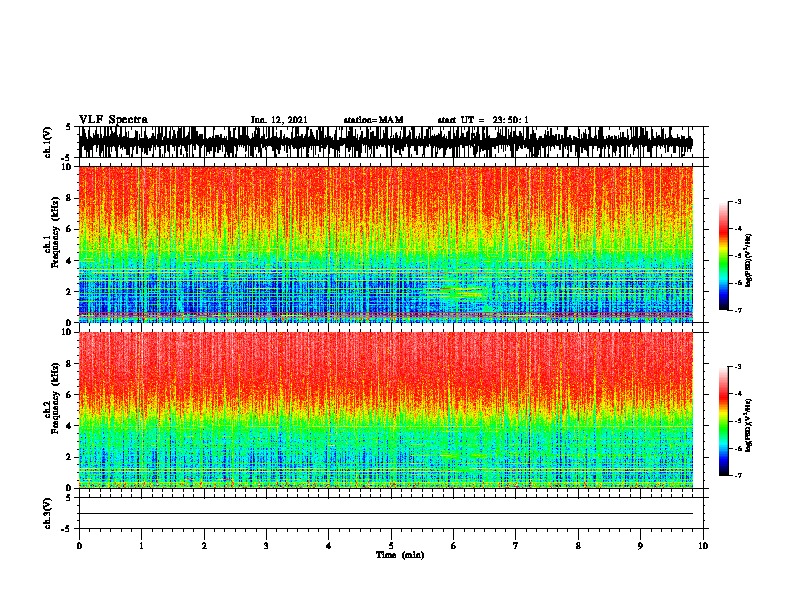
Task: Click the ch.1 spectrogram color bar
Action: [723, 256]
